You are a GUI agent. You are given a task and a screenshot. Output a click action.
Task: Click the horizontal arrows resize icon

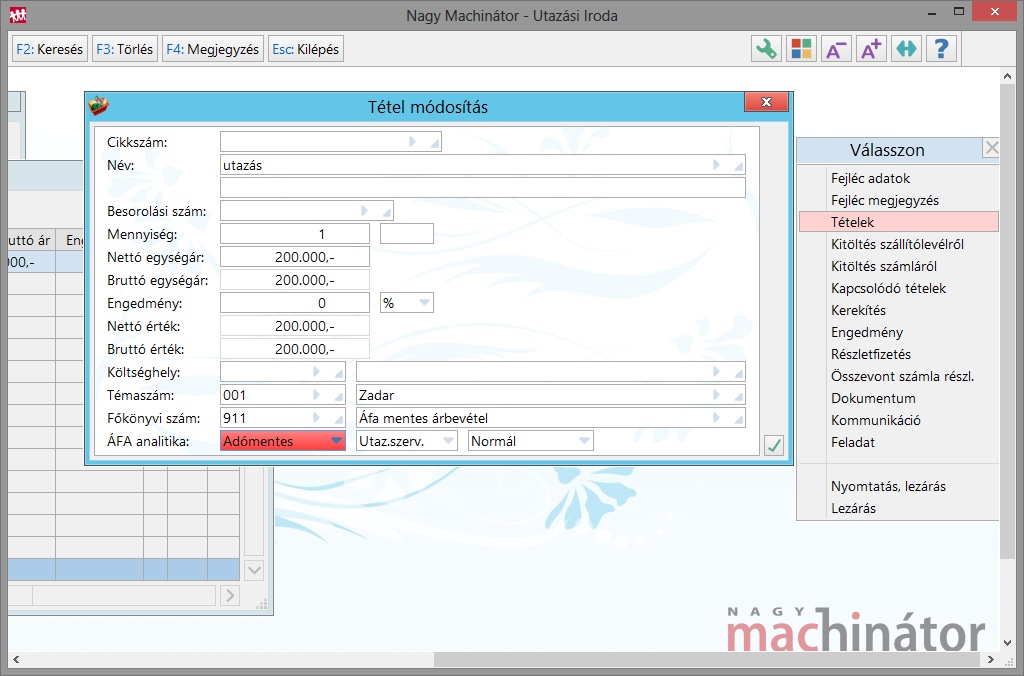[906, 49]
